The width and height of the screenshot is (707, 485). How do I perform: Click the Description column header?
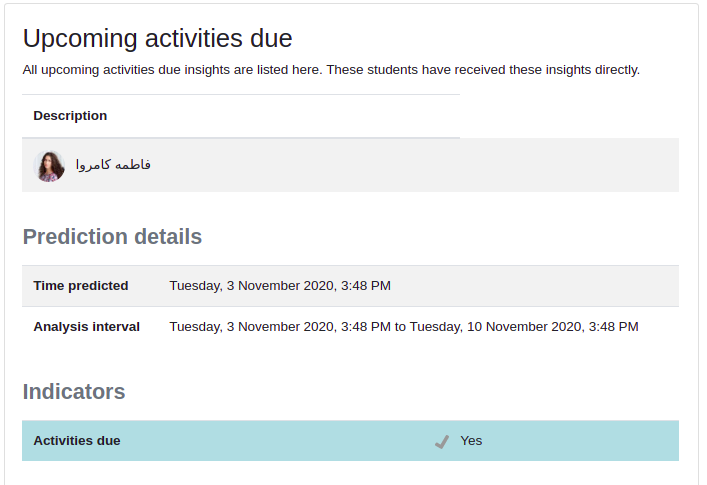[70, 116]
